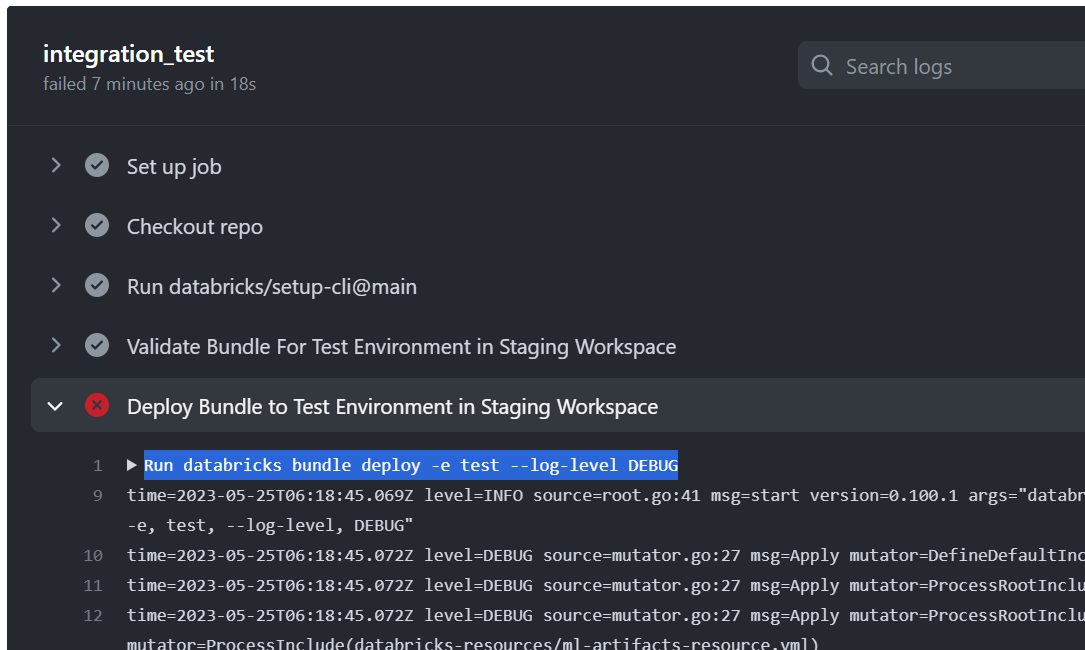This screenshot has height=650, width=1085.
Task: Expand the Checkout repo step
Action: pos(56,225)
